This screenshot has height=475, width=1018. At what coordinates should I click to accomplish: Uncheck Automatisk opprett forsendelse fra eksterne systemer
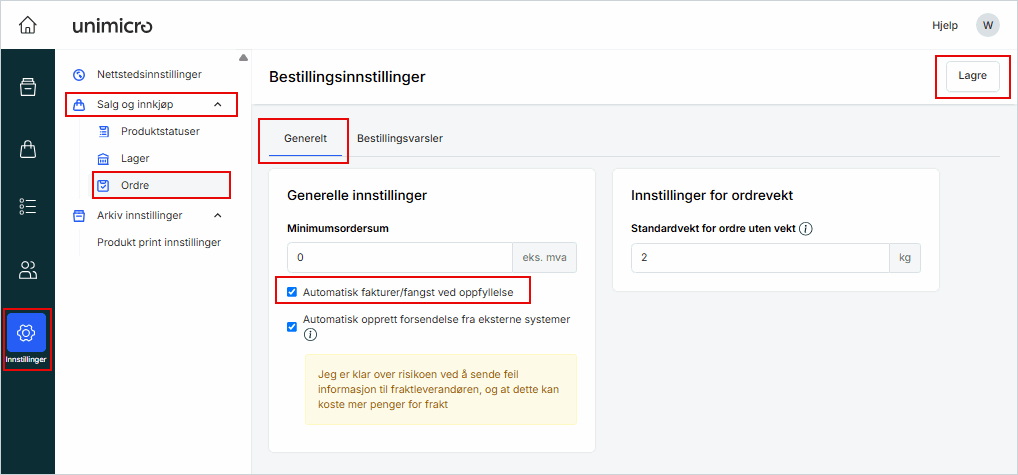coord(292,326)
